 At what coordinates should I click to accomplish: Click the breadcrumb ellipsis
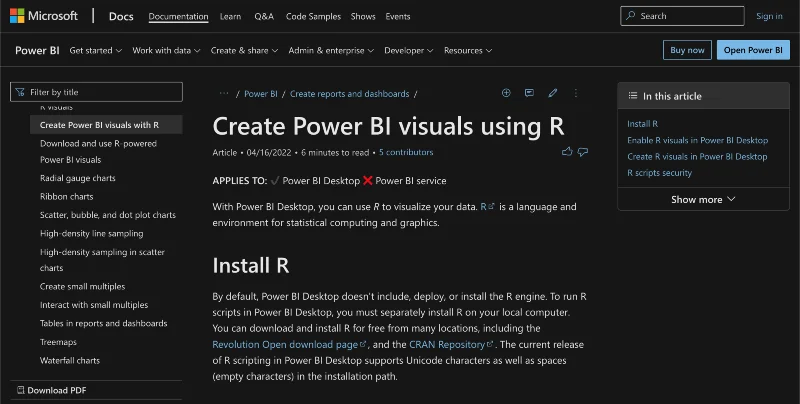click(223, 93)
